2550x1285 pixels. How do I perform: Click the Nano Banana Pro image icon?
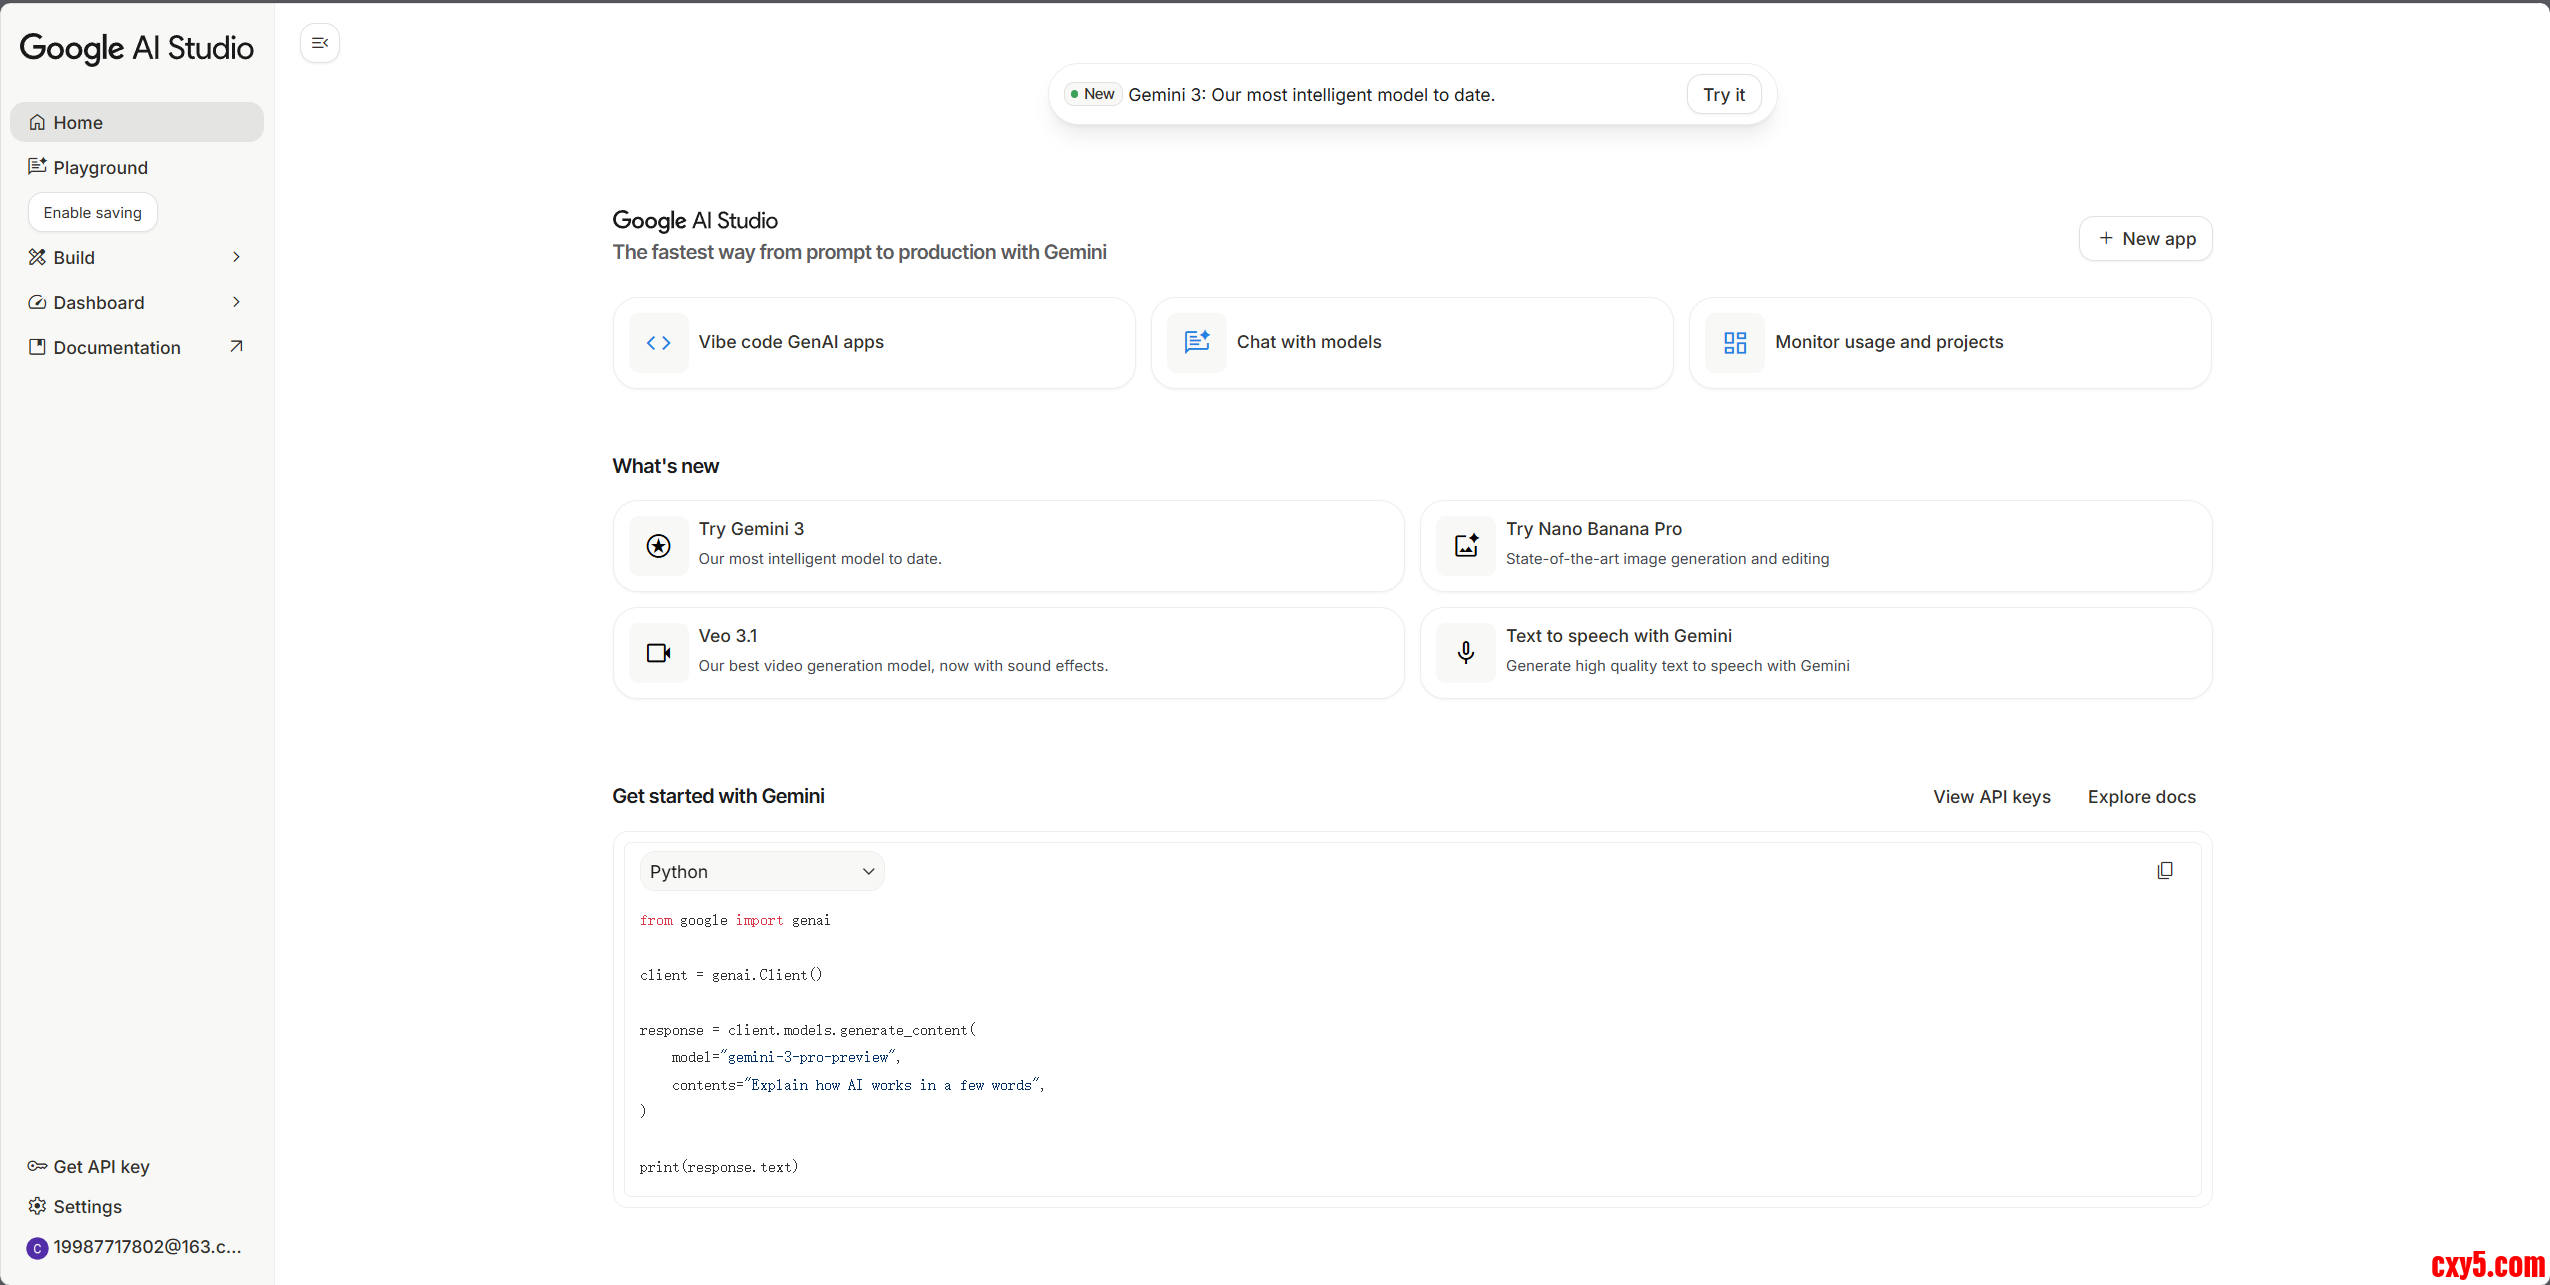pos(1466,546)
